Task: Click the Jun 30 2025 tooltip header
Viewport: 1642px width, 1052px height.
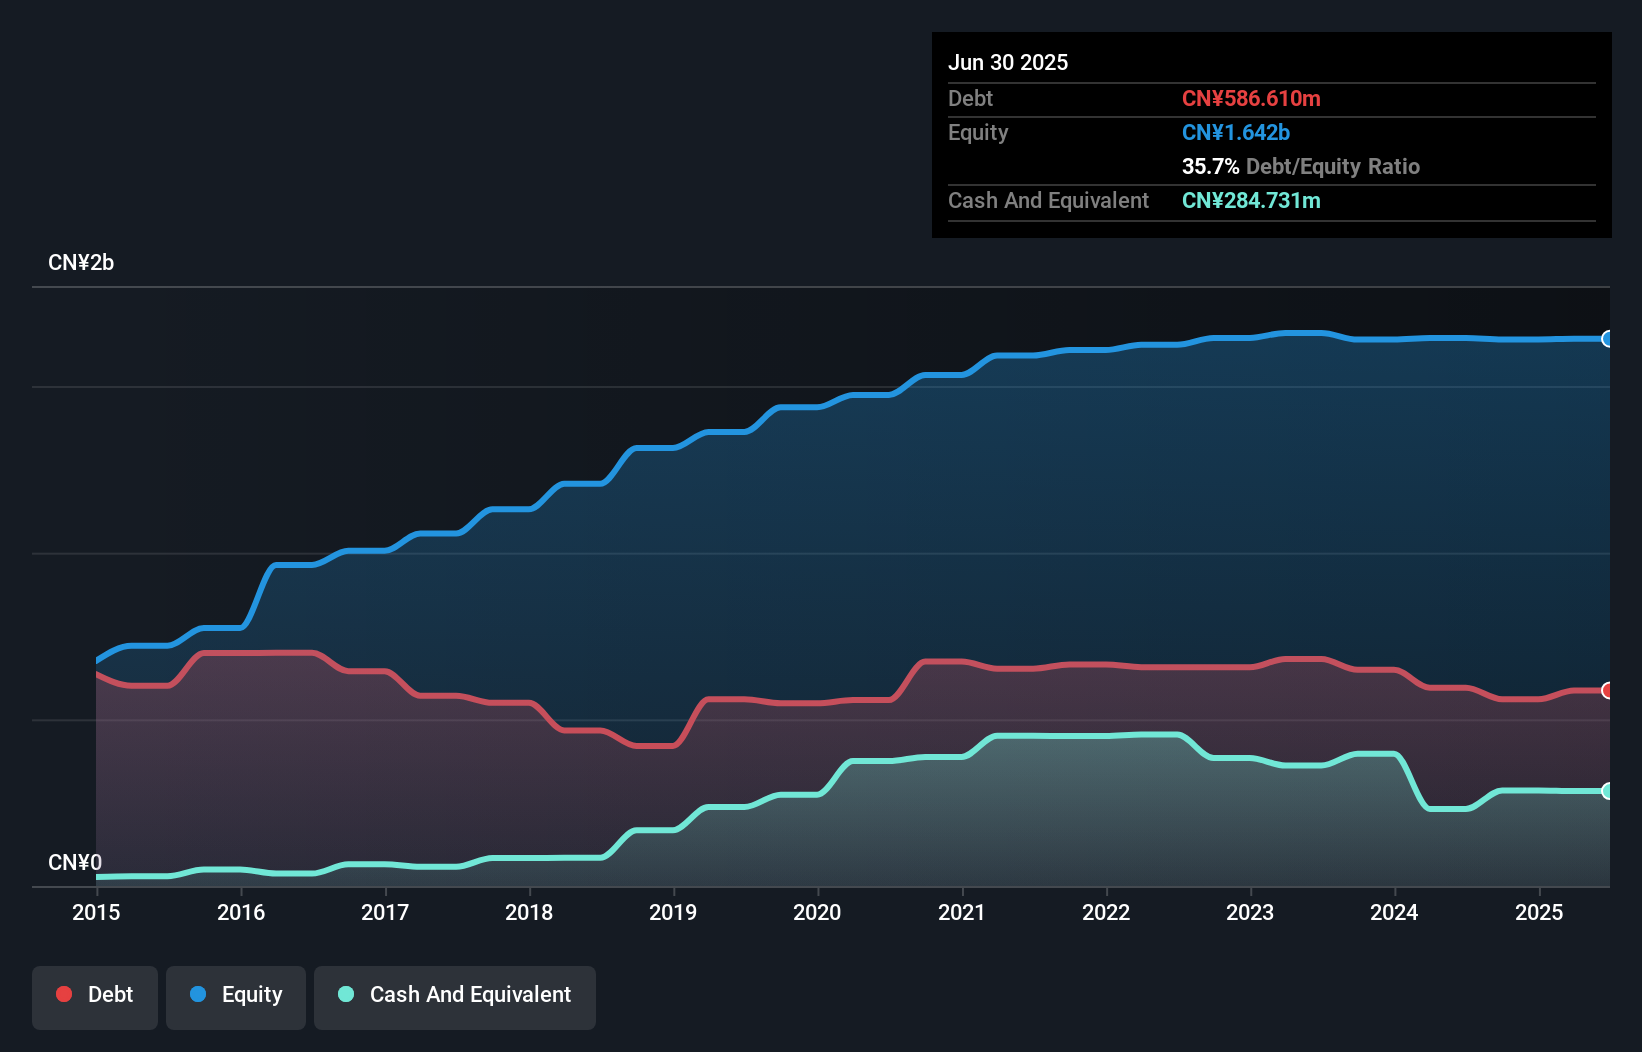Action: [x=1008, y=62]
